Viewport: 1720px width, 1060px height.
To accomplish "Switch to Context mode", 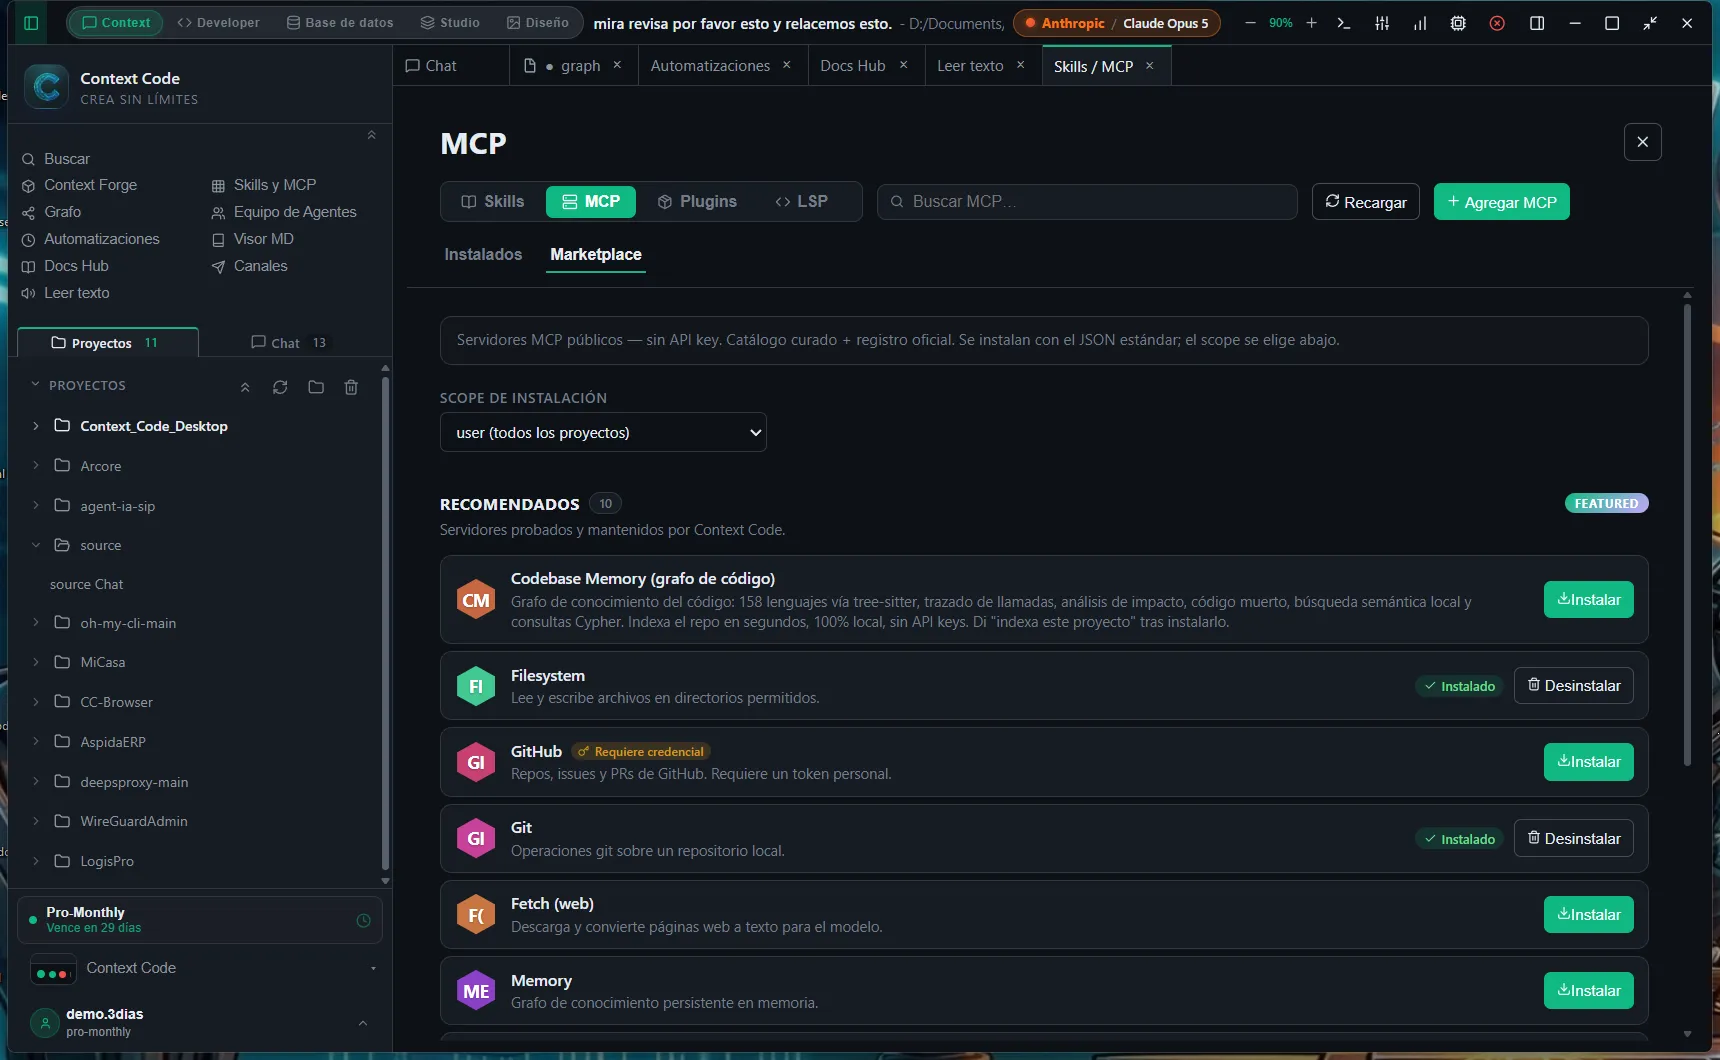I will pos(115,22).
